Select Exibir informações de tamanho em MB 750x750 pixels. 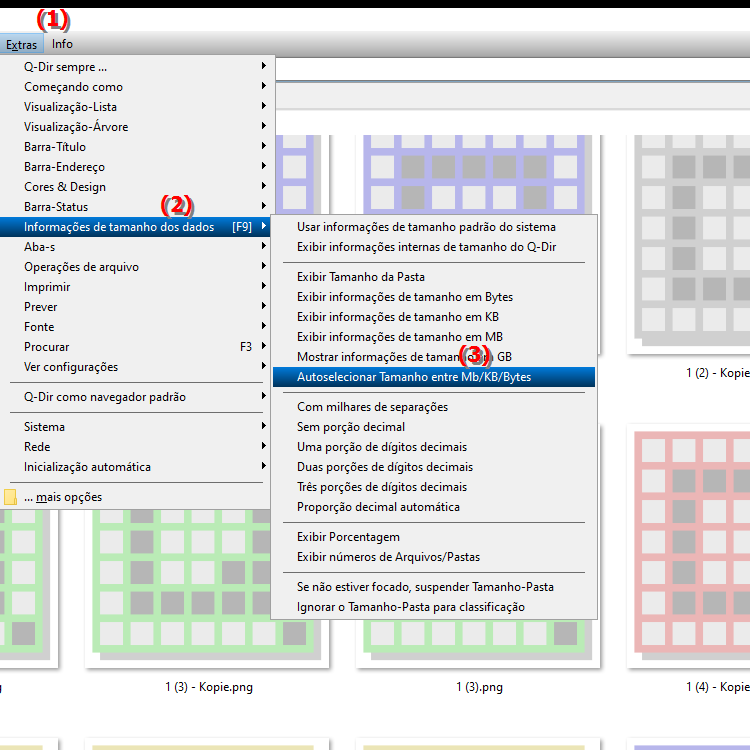click(x=434, y=337)
